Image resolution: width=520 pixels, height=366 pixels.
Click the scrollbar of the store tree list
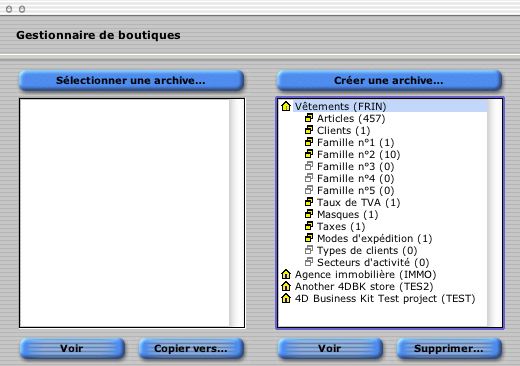pos(494,213)
